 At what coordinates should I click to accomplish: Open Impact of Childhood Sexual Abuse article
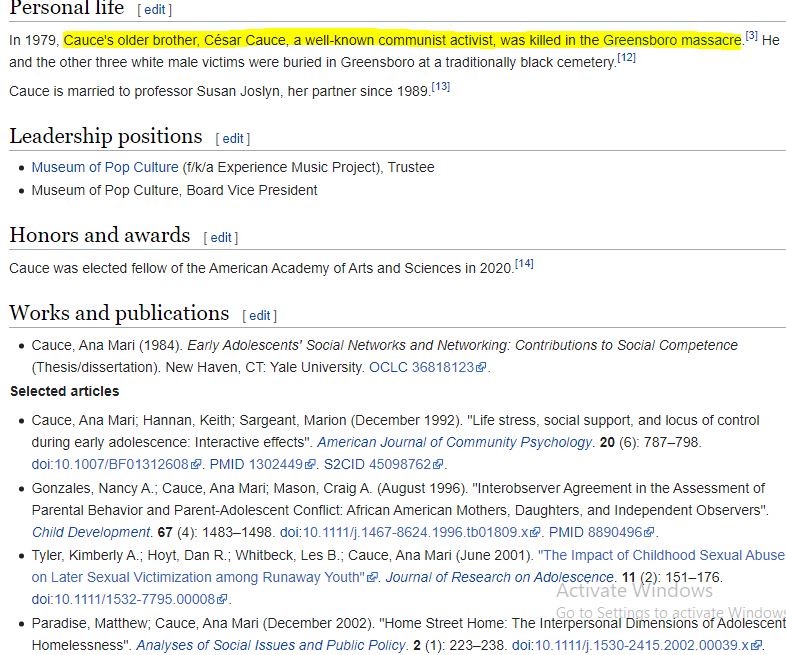408,566
